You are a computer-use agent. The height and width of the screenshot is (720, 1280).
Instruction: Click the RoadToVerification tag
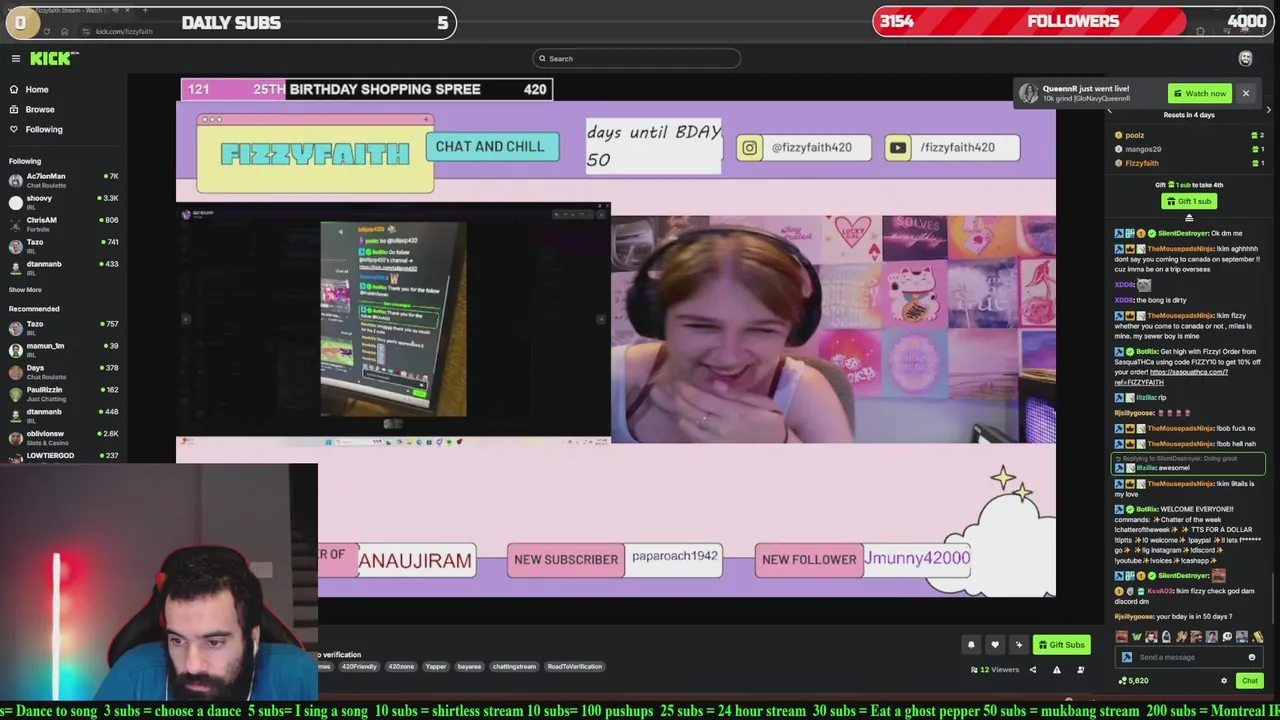pos(574,667)
